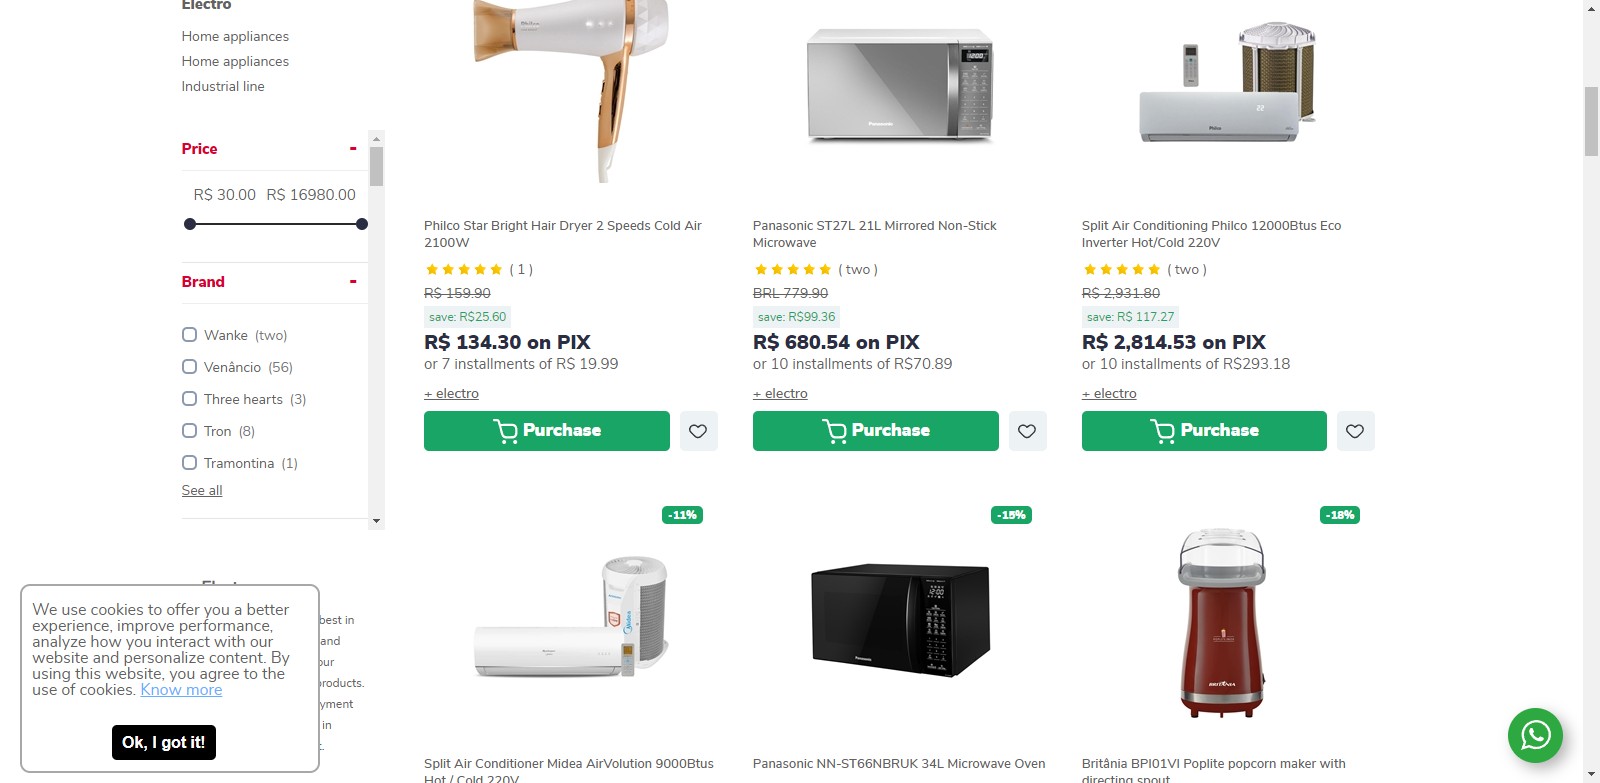Collapse the Price filter section
This screenshot has height=783, width=1600.
[353, 149]
